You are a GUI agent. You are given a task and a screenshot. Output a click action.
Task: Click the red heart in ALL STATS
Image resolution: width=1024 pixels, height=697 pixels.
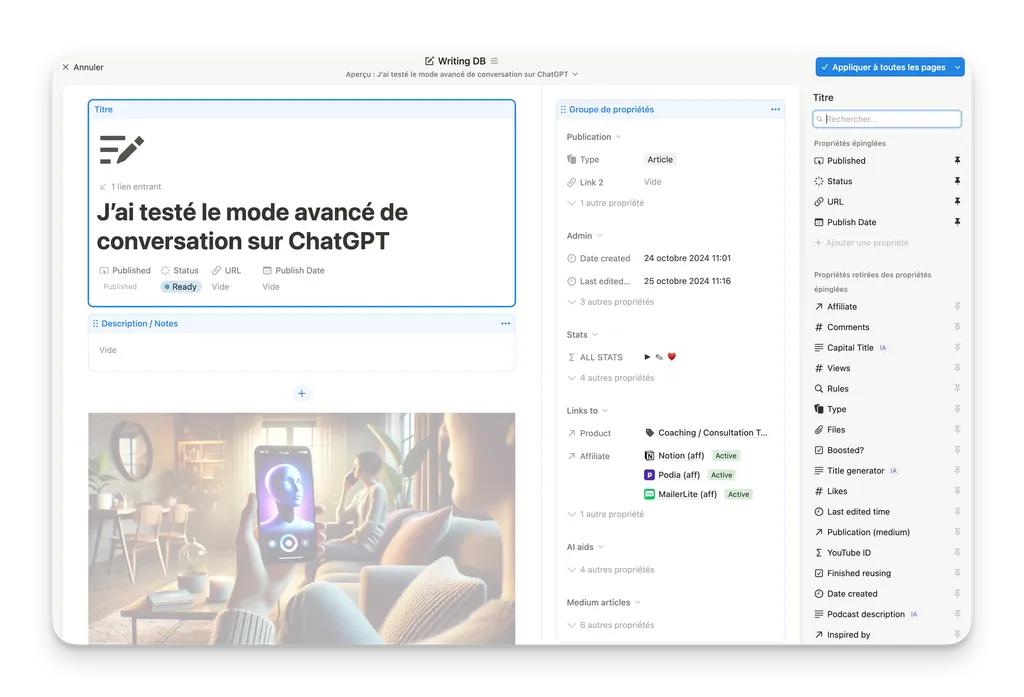672,357
